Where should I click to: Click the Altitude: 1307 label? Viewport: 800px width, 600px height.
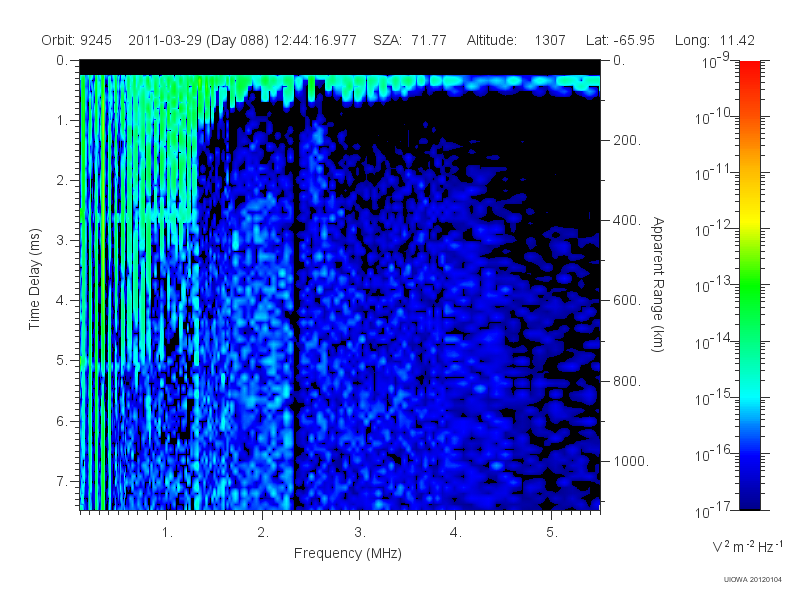(516, 40)
